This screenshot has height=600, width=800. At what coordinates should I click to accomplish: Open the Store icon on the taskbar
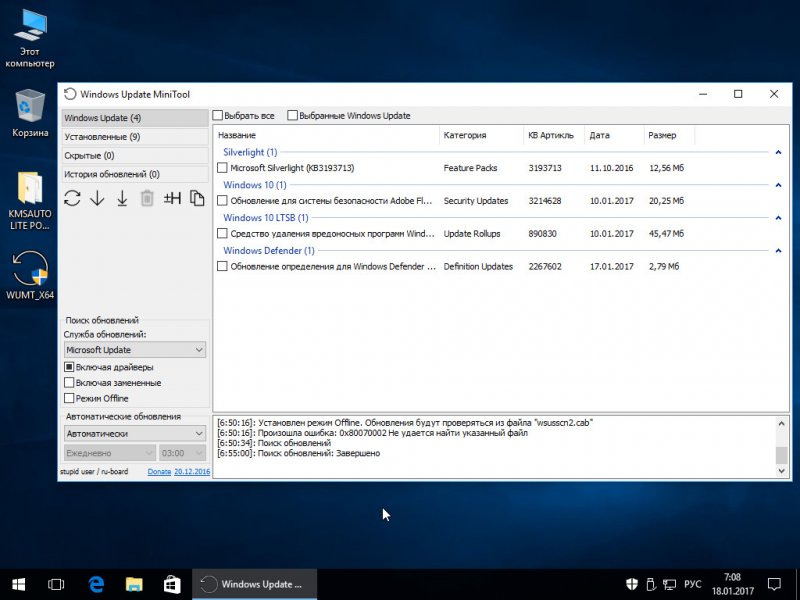tap(172, 584)
